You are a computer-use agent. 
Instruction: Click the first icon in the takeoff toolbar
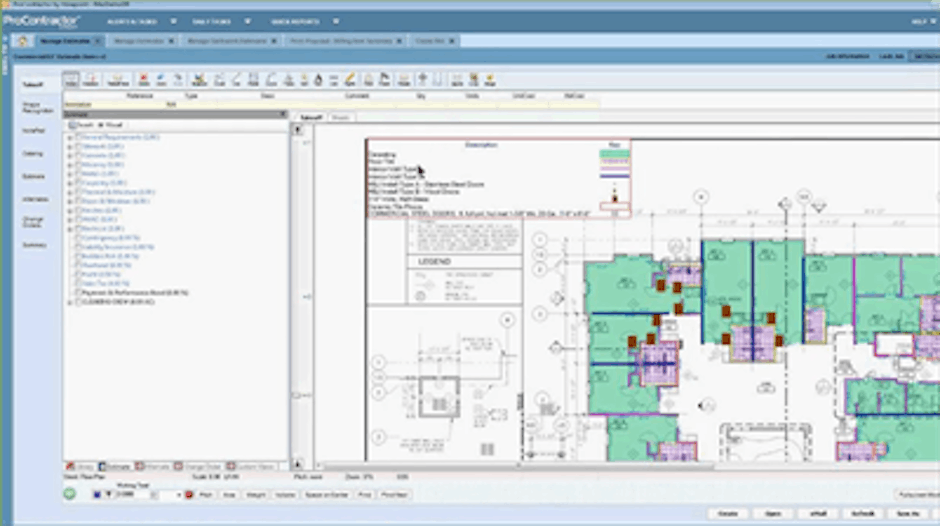(x=71, y=79)
